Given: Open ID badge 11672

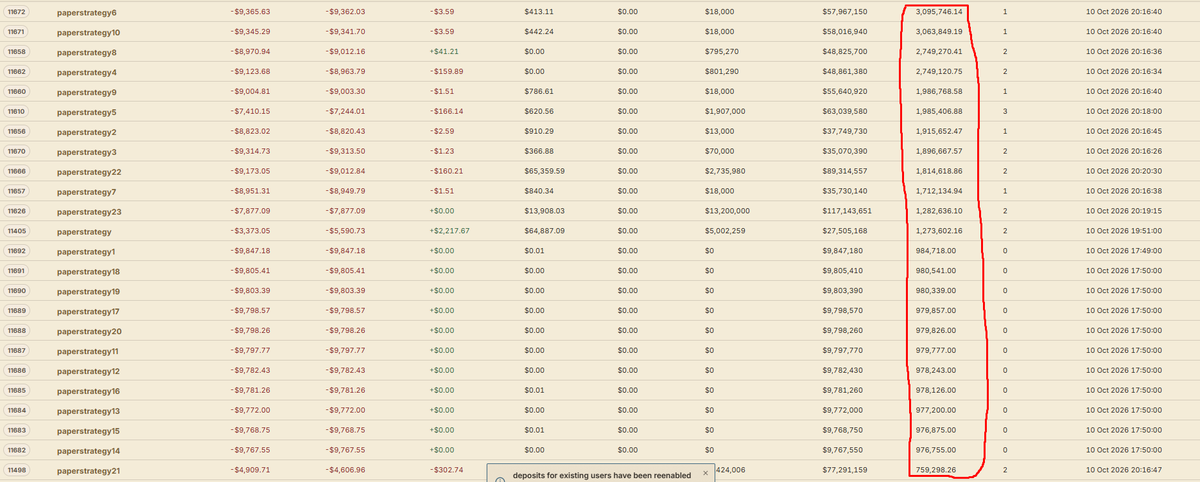Looking at the screenshot, I should (x=16, y=12).
